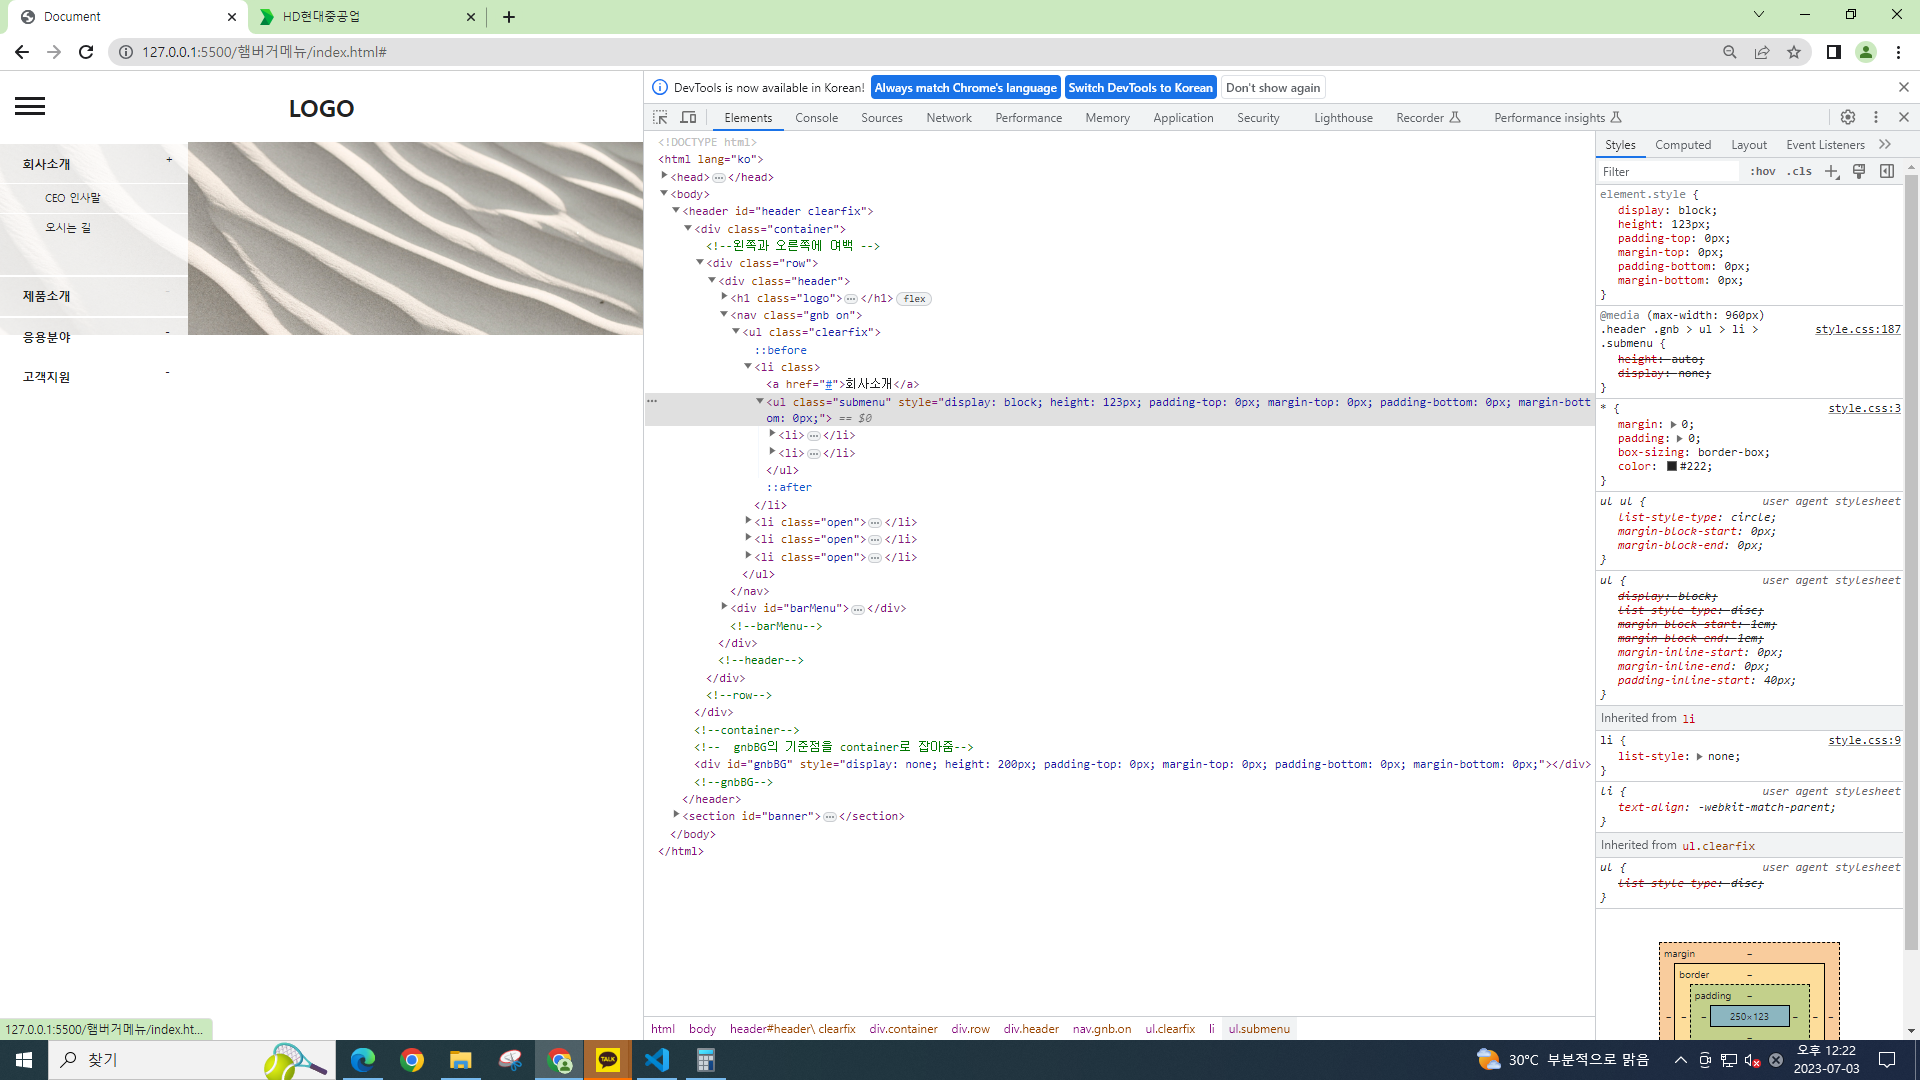Toggle the .cls class editor

point(1800,172)
